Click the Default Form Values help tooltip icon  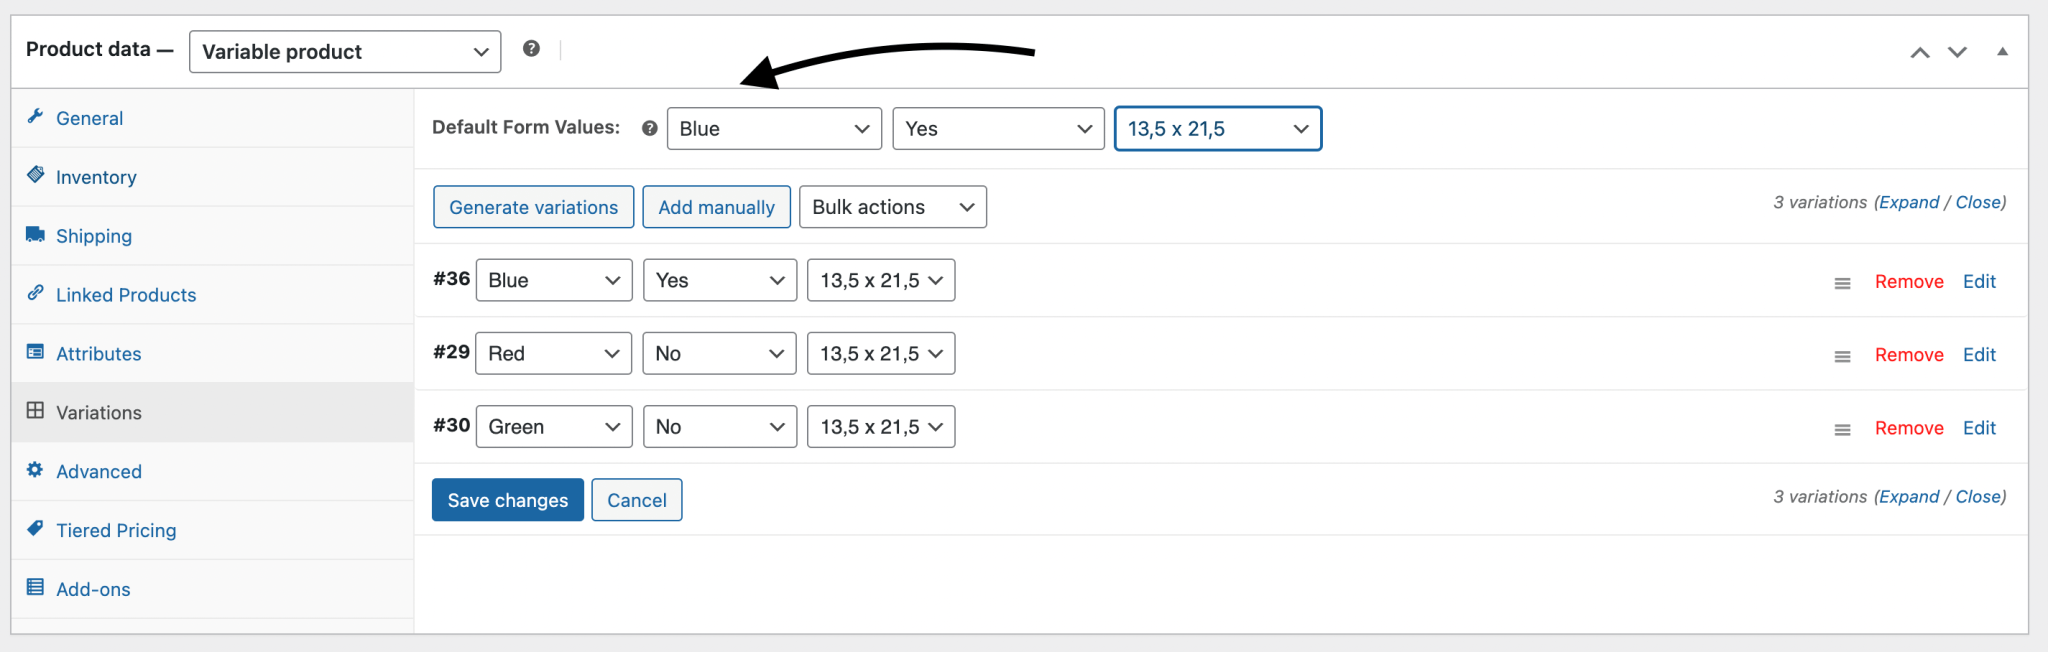(x=649, y=128)
